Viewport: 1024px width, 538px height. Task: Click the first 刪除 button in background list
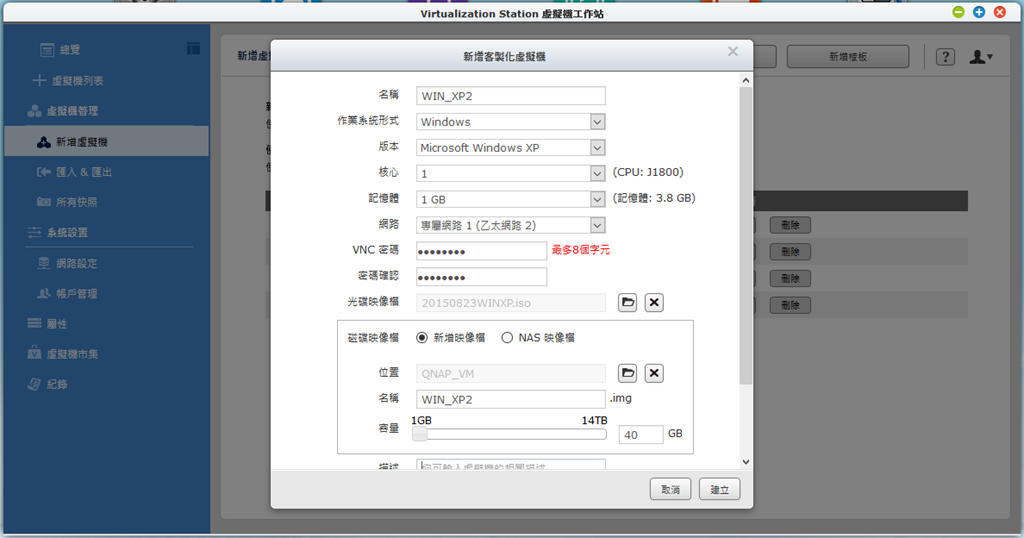pos(790,225)
